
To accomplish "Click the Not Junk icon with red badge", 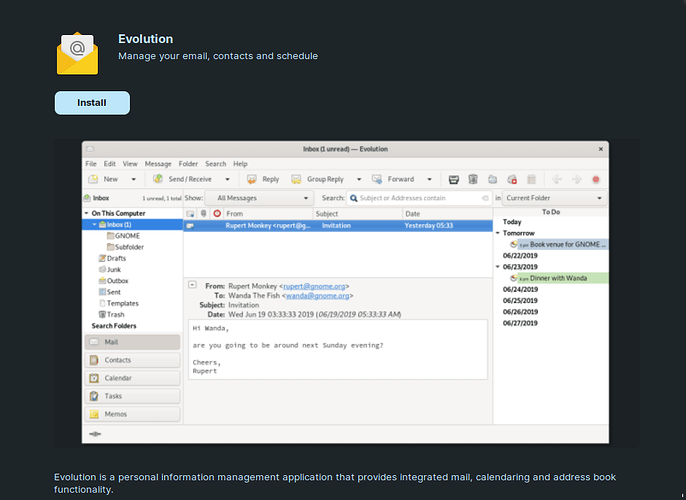I will (x=512, y=179).
